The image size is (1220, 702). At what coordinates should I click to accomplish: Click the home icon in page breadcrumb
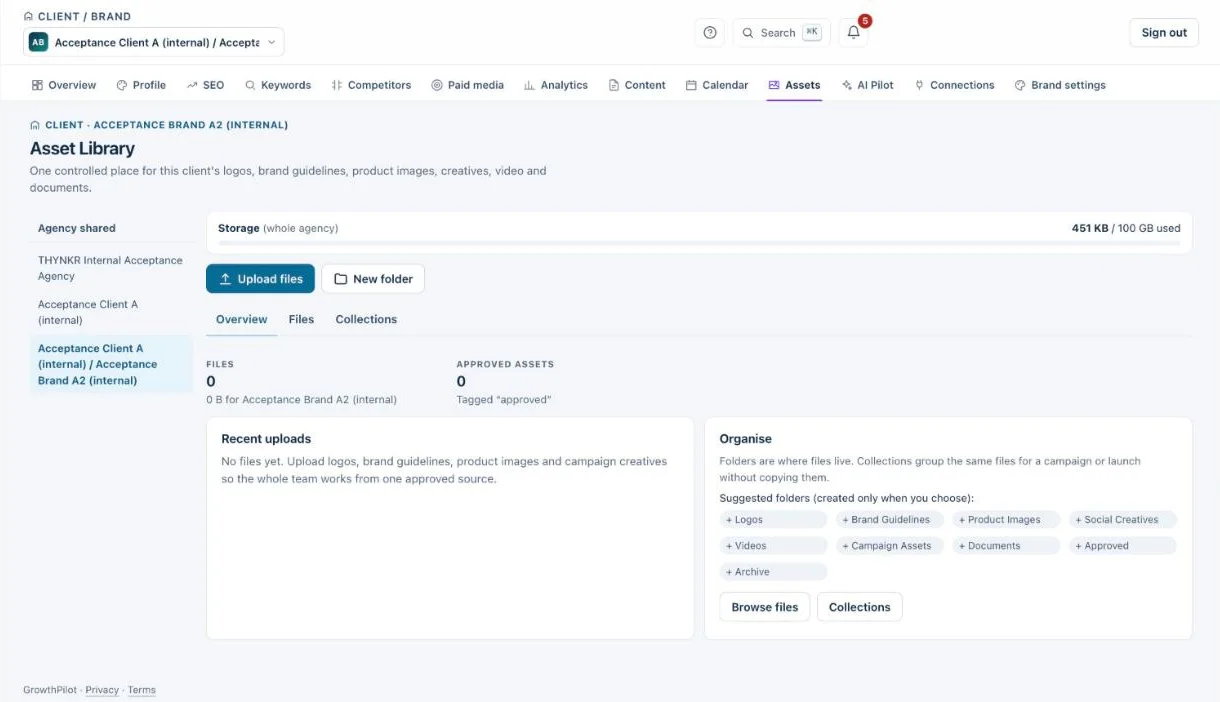click(35, 125)
